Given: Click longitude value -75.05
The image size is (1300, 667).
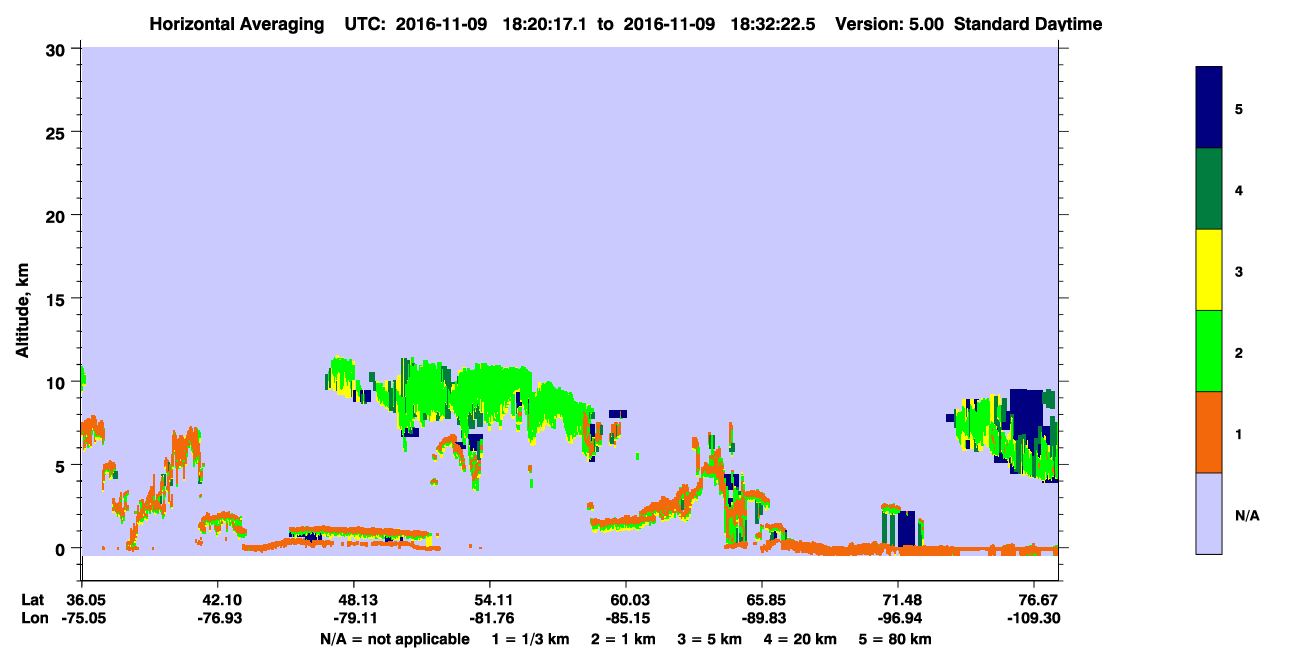Looking at the screenshot, I should 85,618.
